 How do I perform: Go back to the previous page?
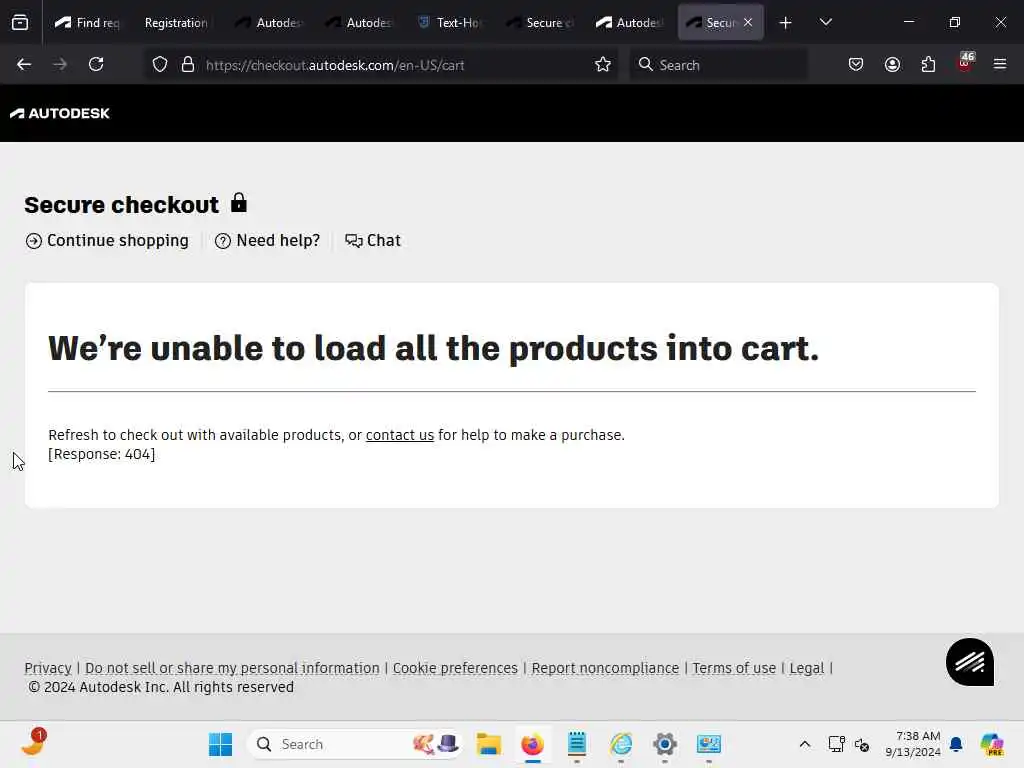24,64
